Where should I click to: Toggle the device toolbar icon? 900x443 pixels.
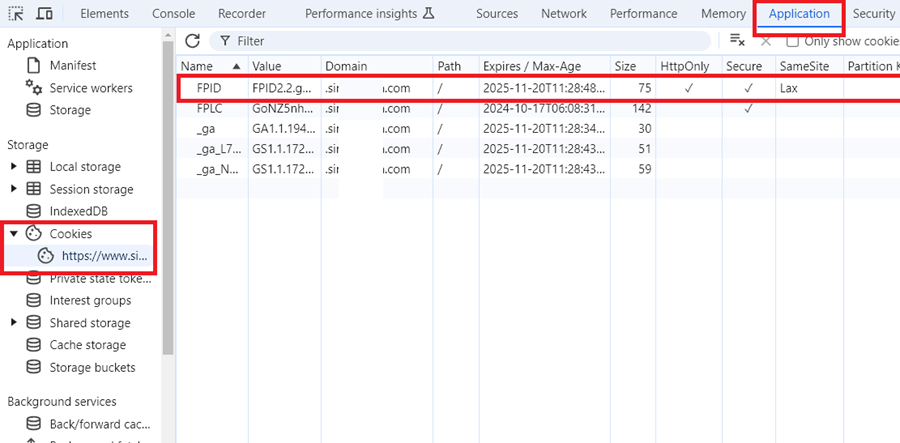click(x=44, y=14)
